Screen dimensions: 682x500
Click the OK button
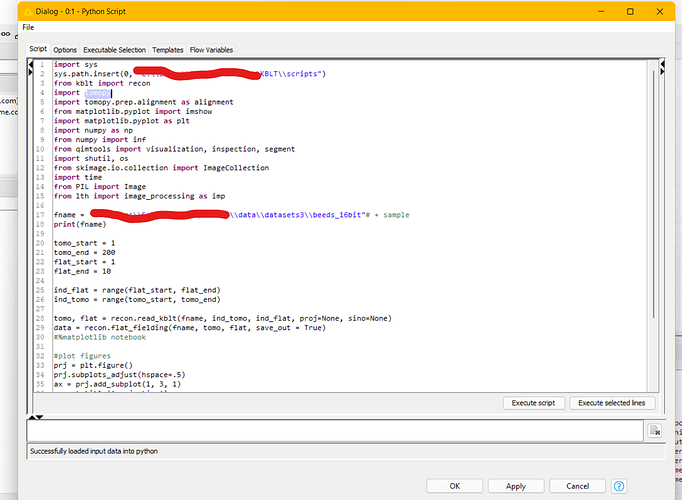point(455,486)
